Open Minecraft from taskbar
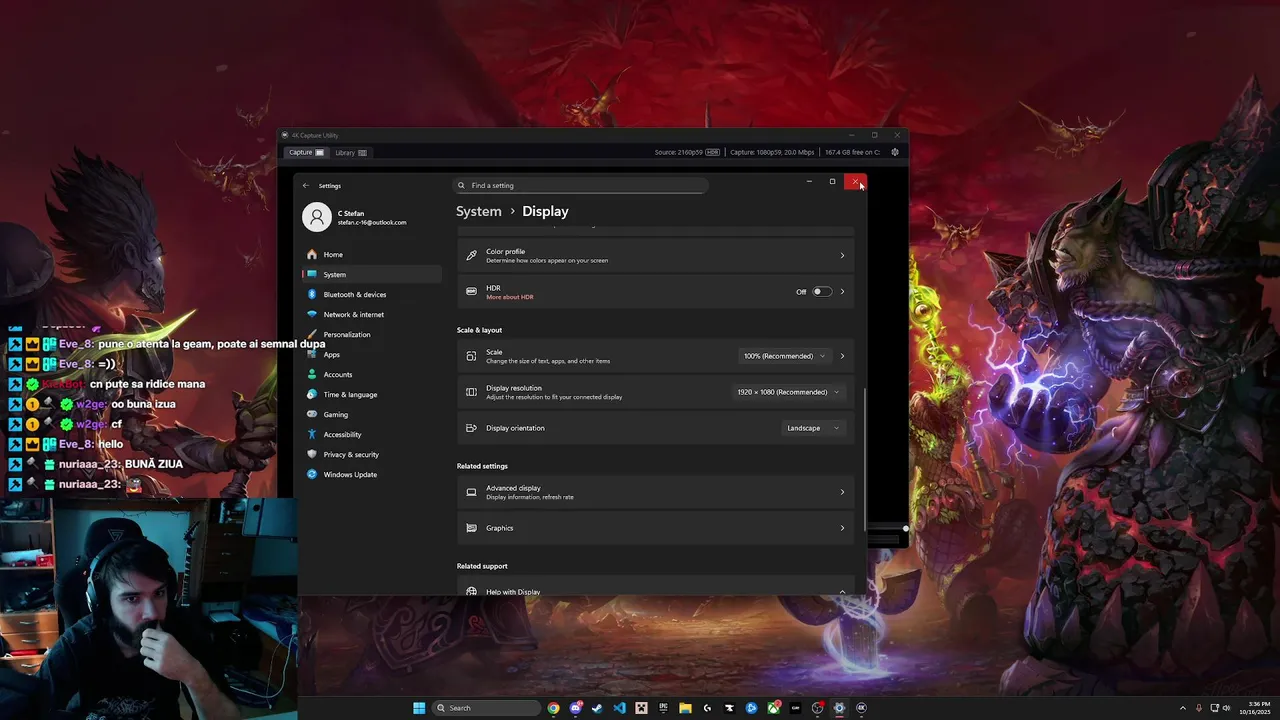1280x720 pixels. [x=641, y=708]
